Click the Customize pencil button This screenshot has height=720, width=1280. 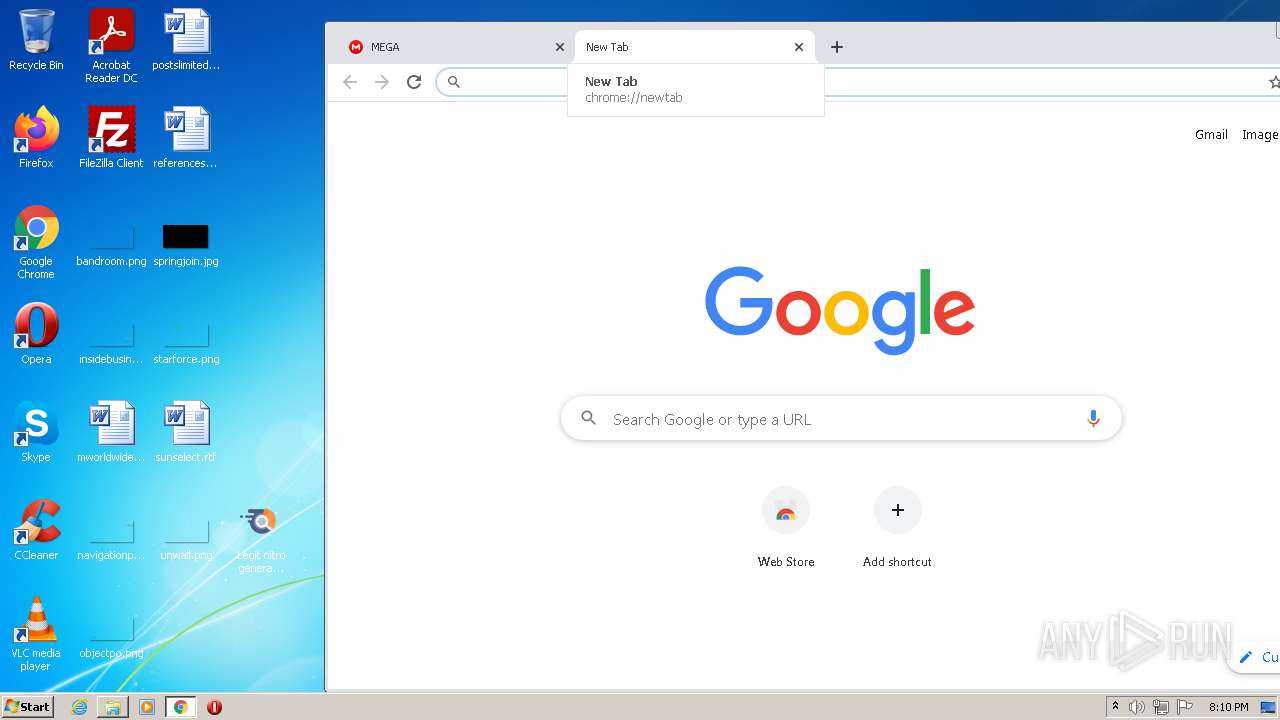(x=1255, y=657)
